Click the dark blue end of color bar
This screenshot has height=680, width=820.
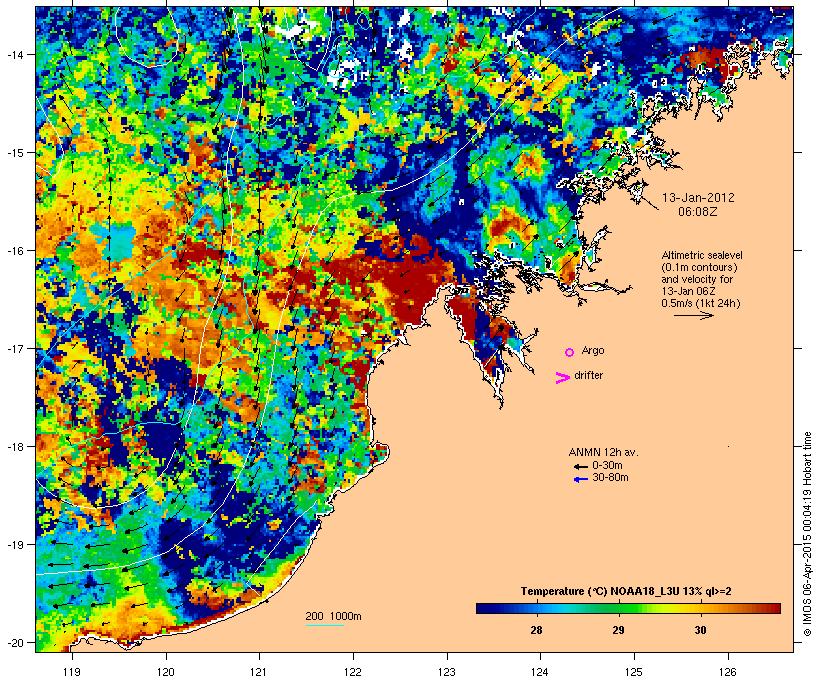pos(482,608)
